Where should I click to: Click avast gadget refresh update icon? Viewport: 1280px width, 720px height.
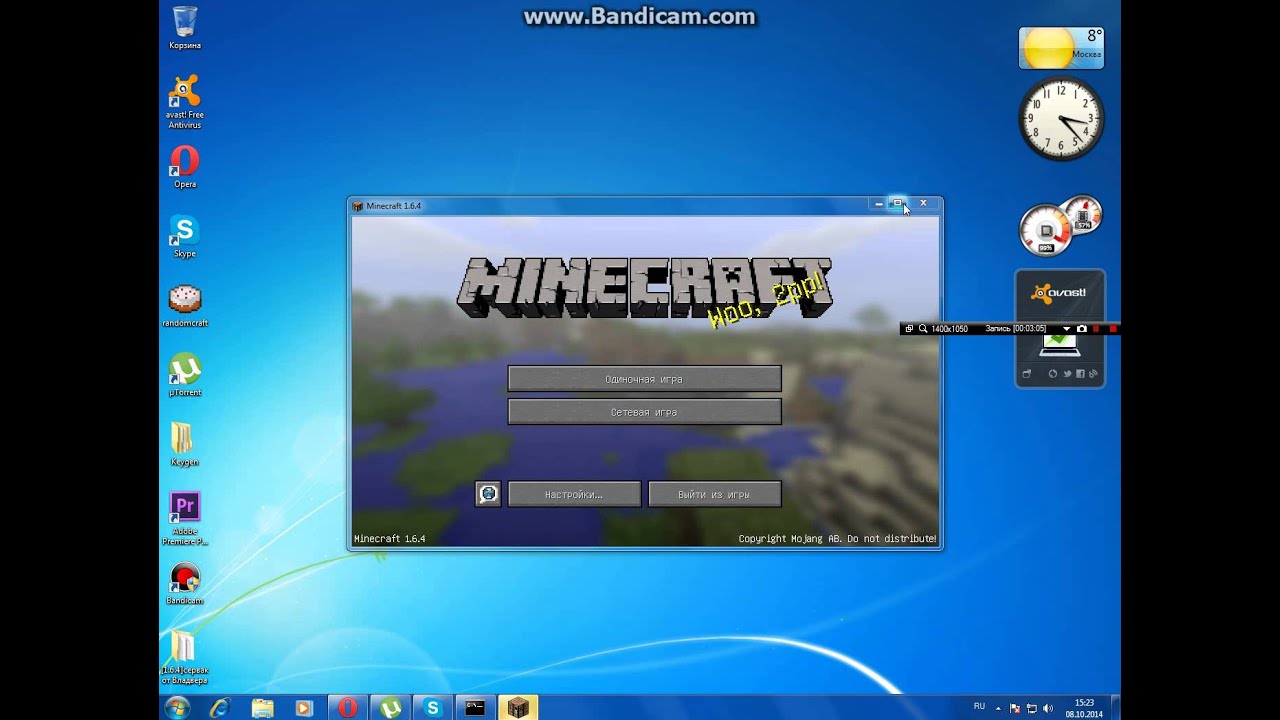pyautogui.click(x=1053, y=374)
